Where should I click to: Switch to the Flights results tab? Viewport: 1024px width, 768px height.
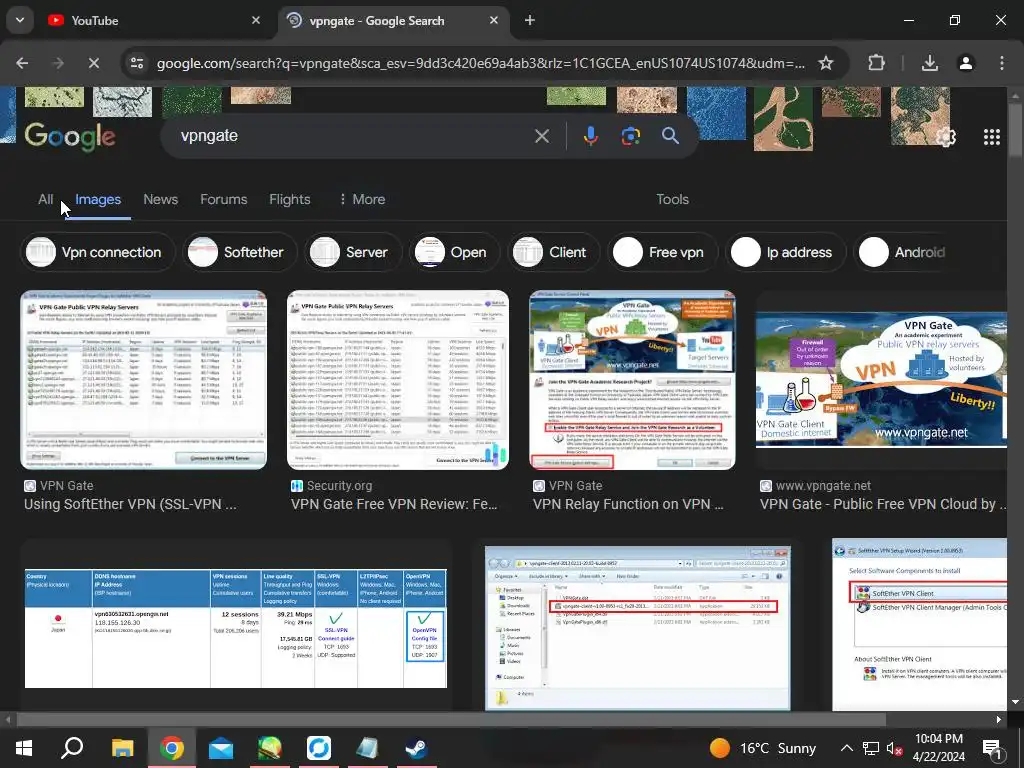pyautogui.click(x=290, y=199)
